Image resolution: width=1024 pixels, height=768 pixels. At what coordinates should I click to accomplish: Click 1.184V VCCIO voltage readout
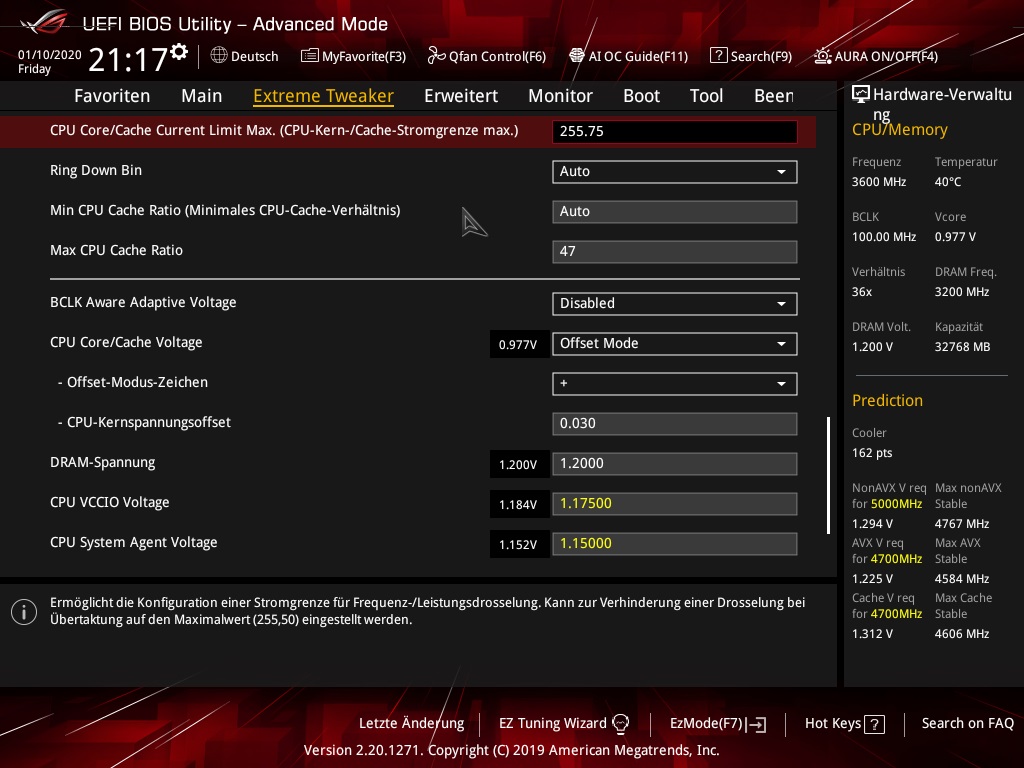(x=519, y=504)
